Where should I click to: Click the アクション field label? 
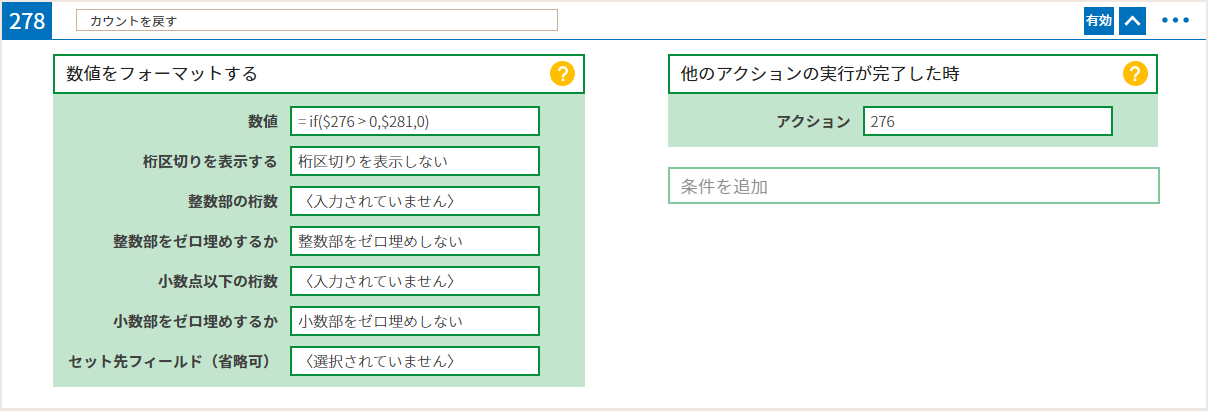[x=814, y=121]
